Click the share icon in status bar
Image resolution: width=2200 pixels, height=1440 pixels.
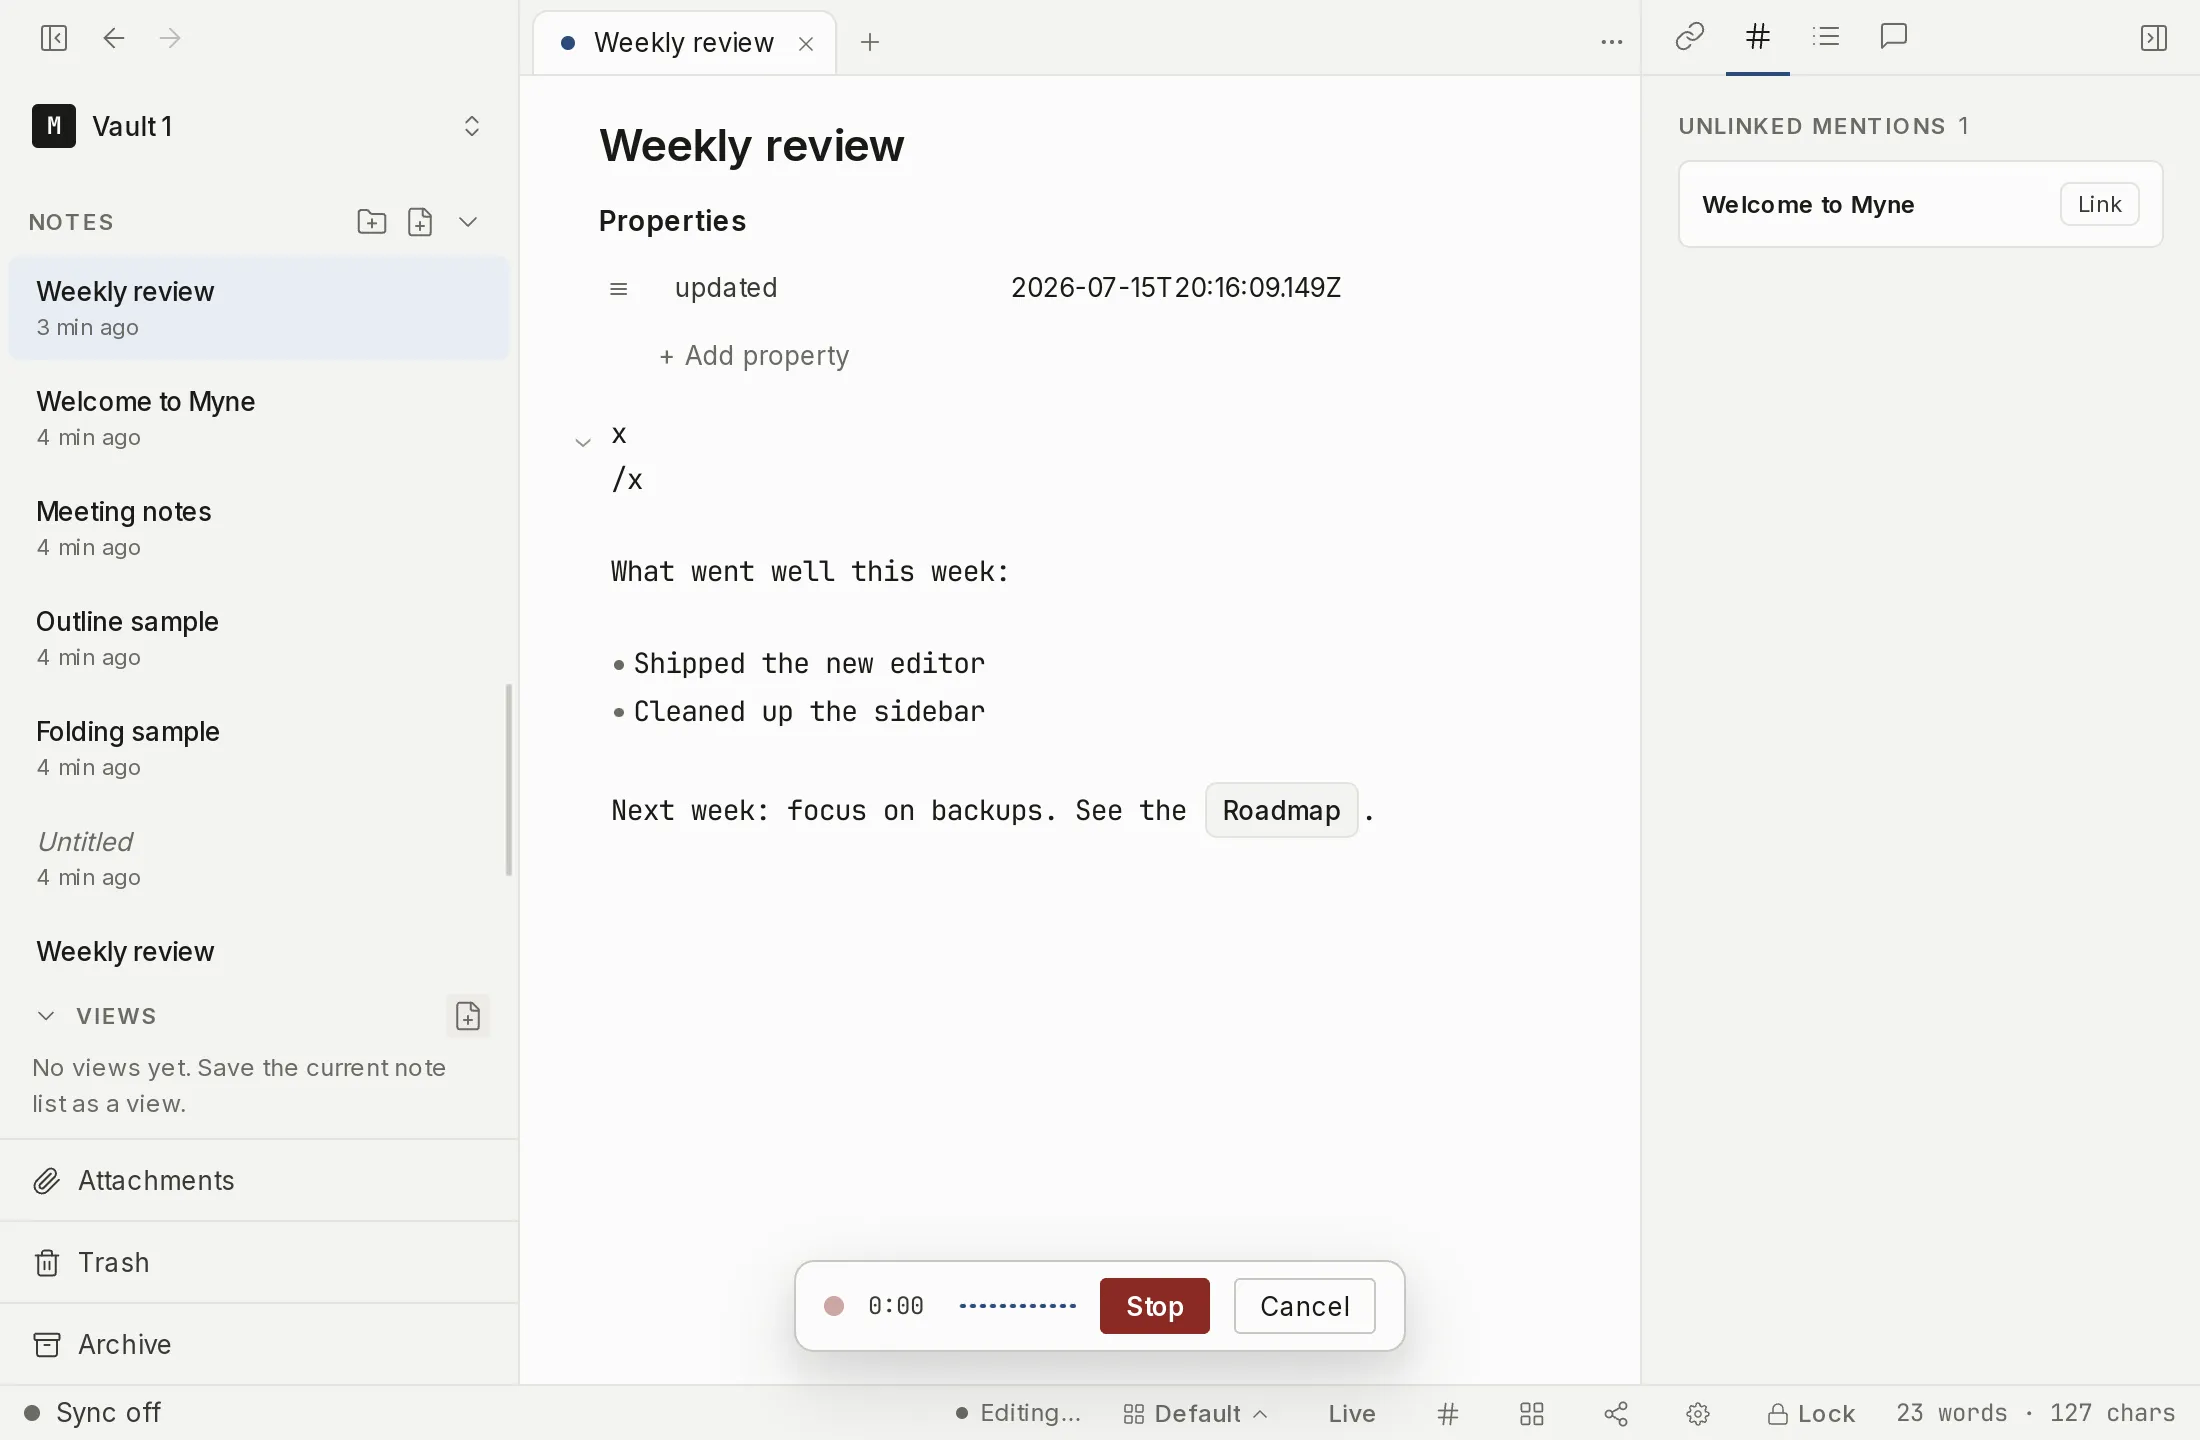tap(1616, 1414)
